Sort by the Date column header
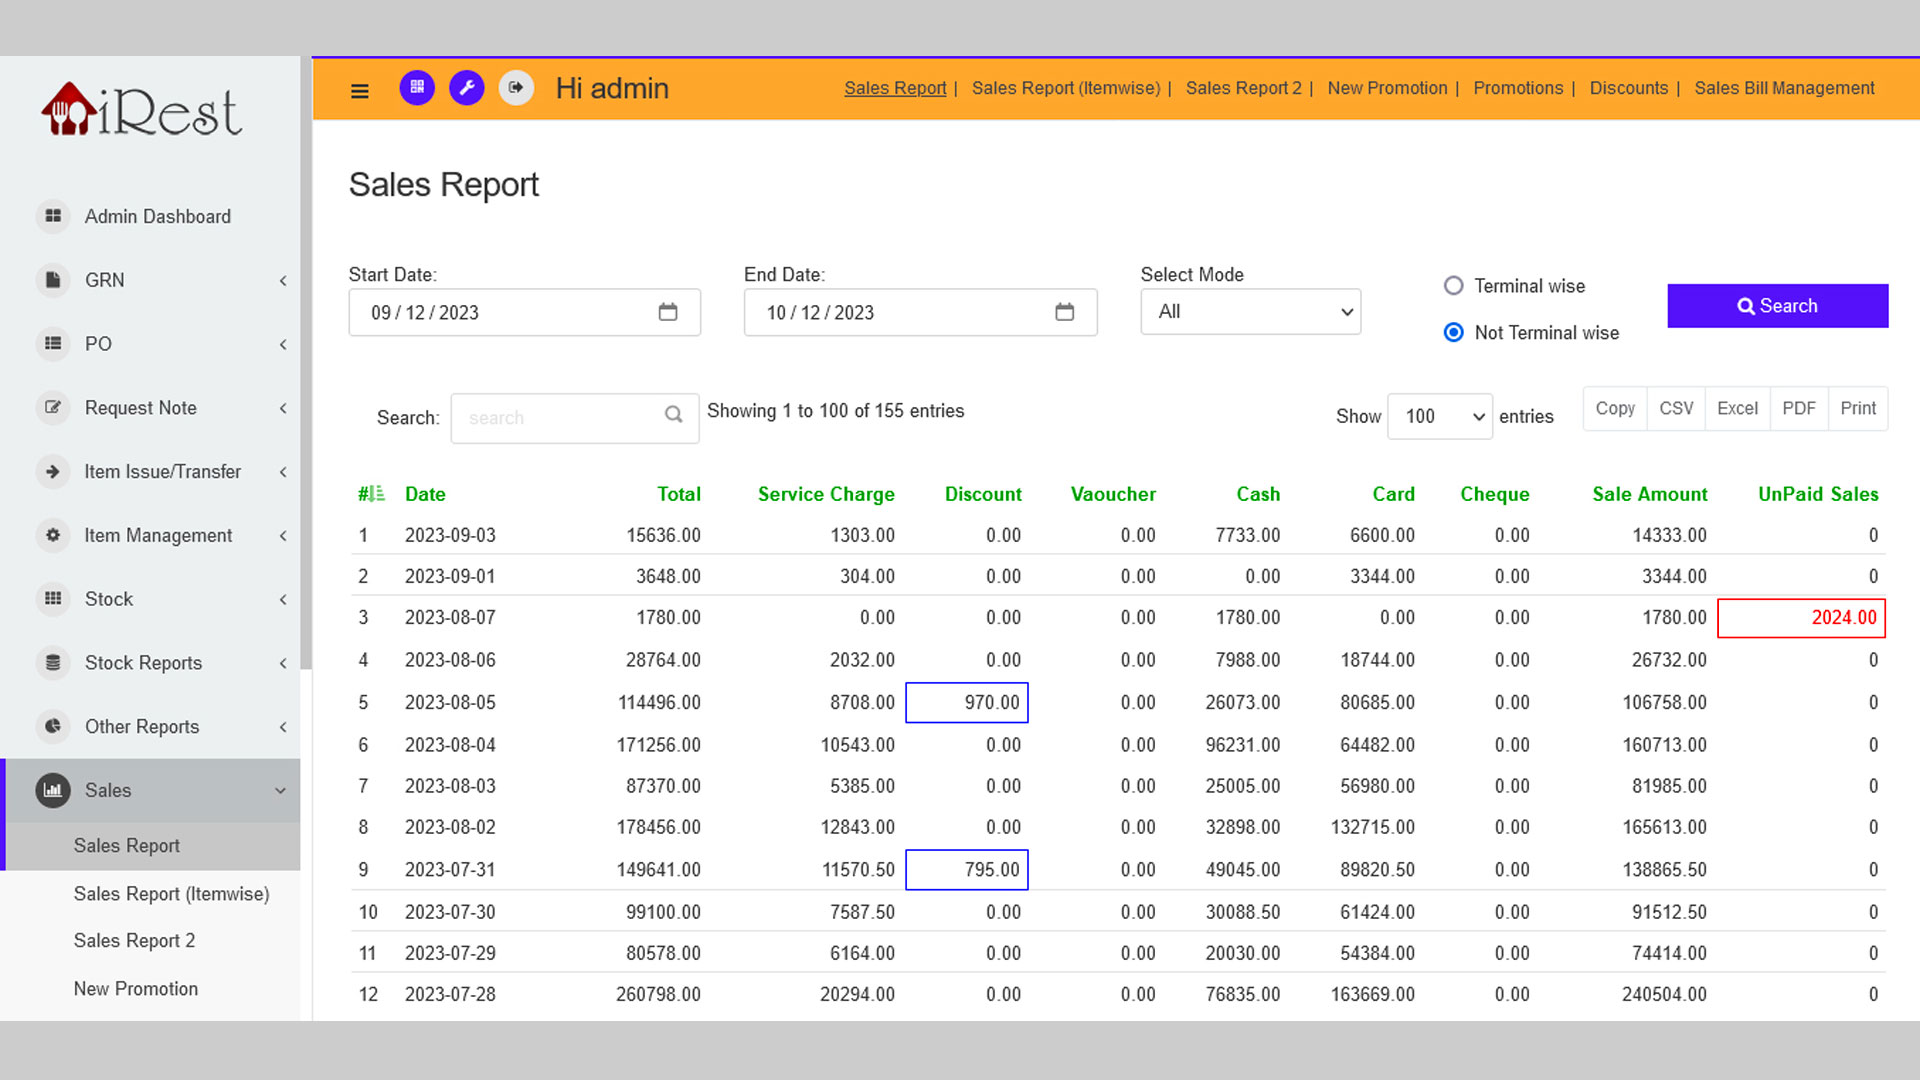Image resolution: width=1920 pixels, height=1080 pixels. [x=425, y=494]
